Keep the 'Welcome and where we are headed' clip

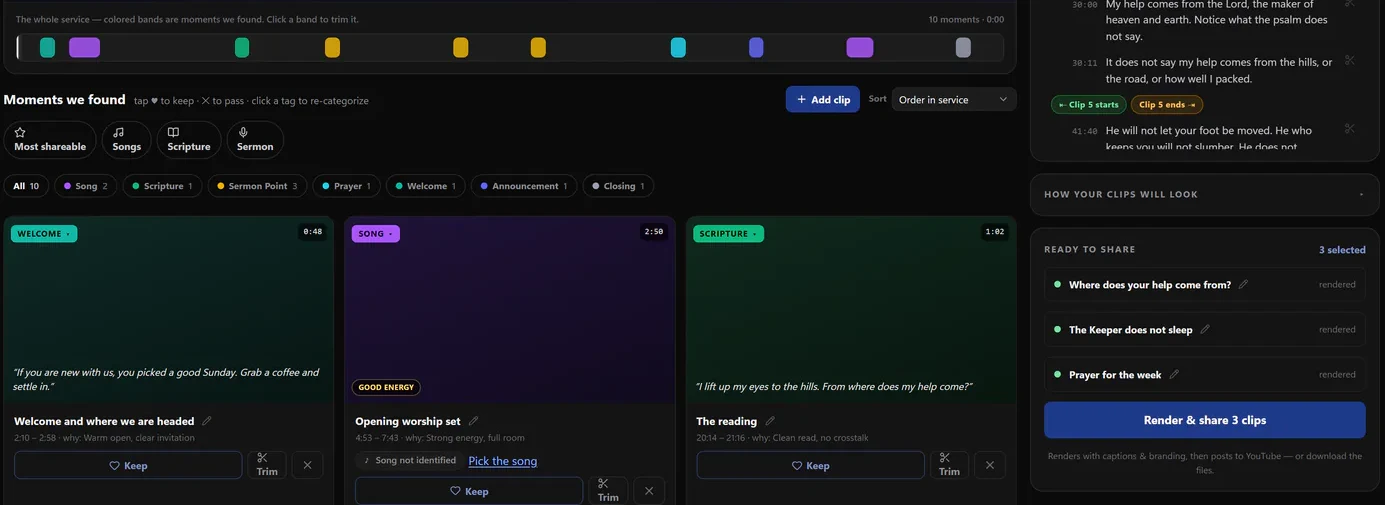[128, 465]
